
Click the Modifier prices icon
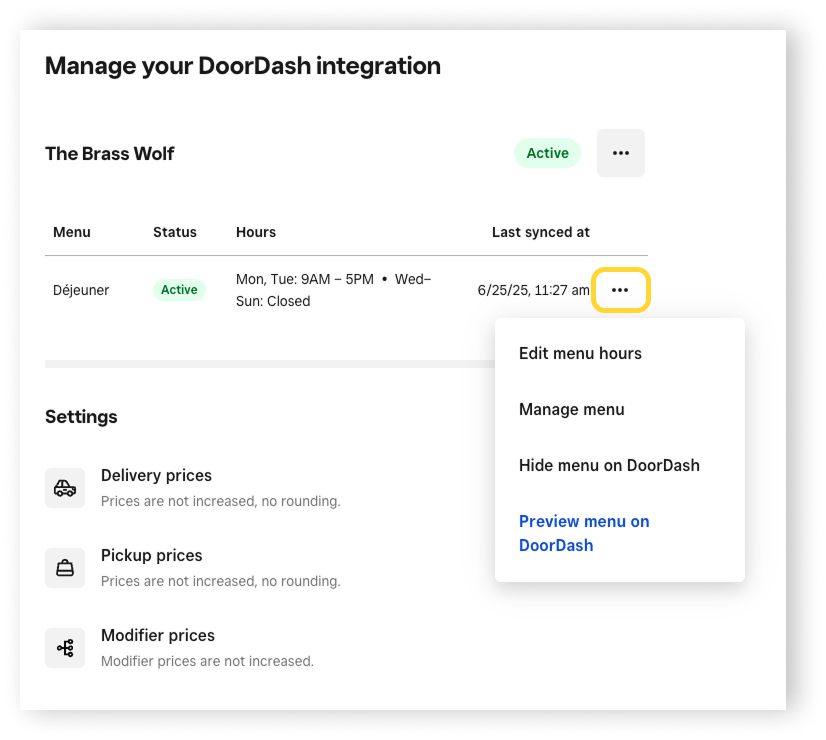coord(65,648)
